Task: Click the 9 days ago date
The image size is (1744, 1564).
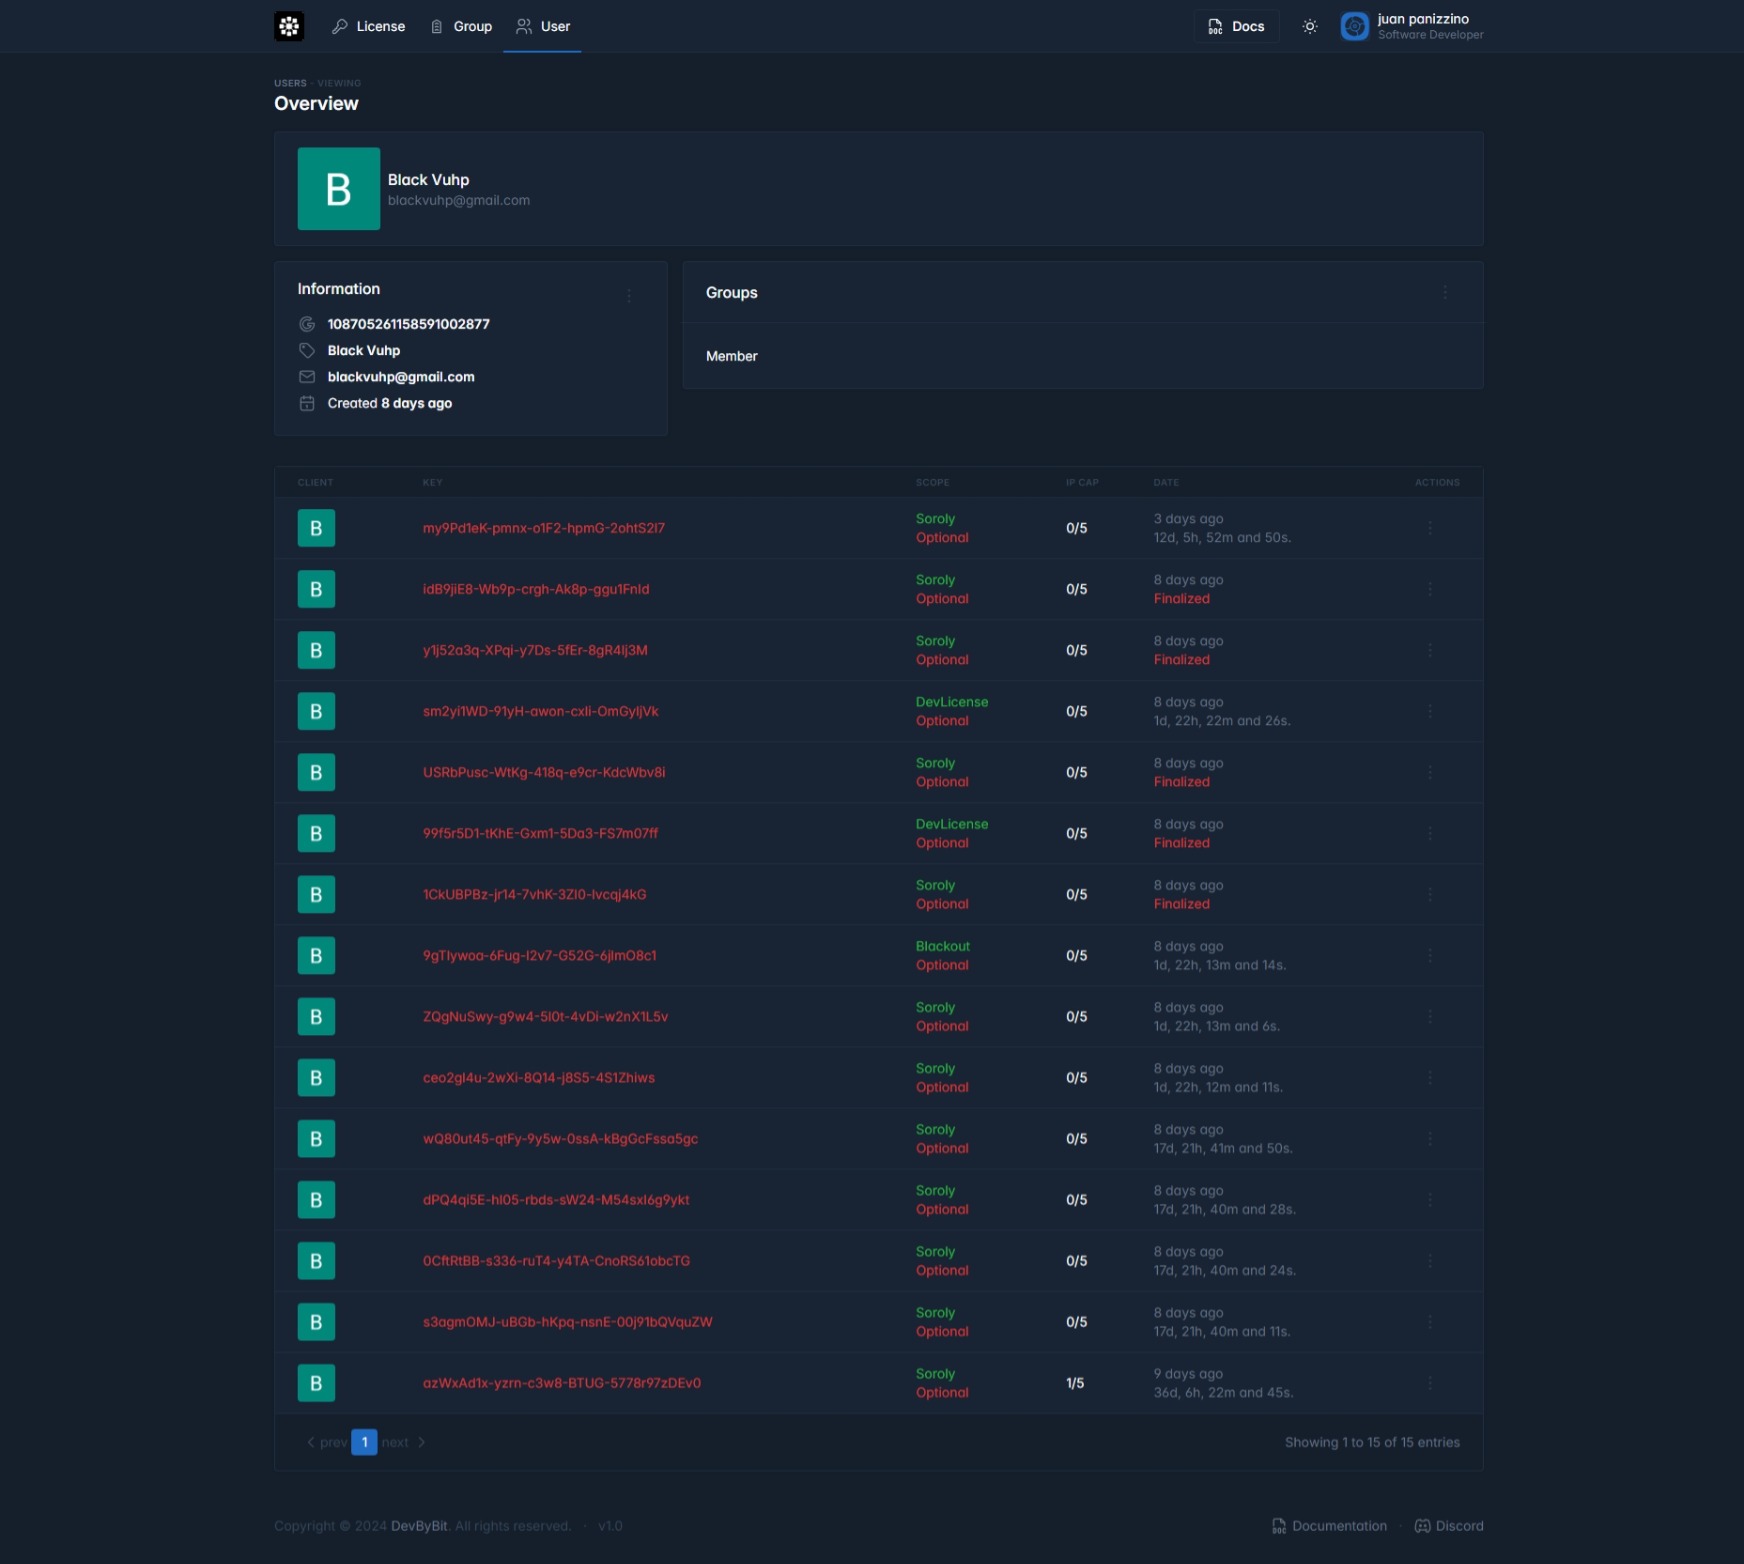Action: pyautogui.click(x=1188, y=1374)
